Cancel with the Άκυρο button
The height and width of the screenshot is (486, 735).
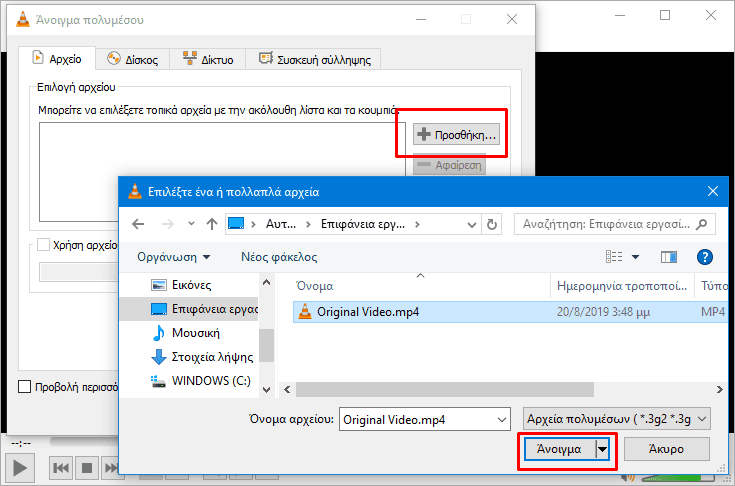click(x=667, y=449)
